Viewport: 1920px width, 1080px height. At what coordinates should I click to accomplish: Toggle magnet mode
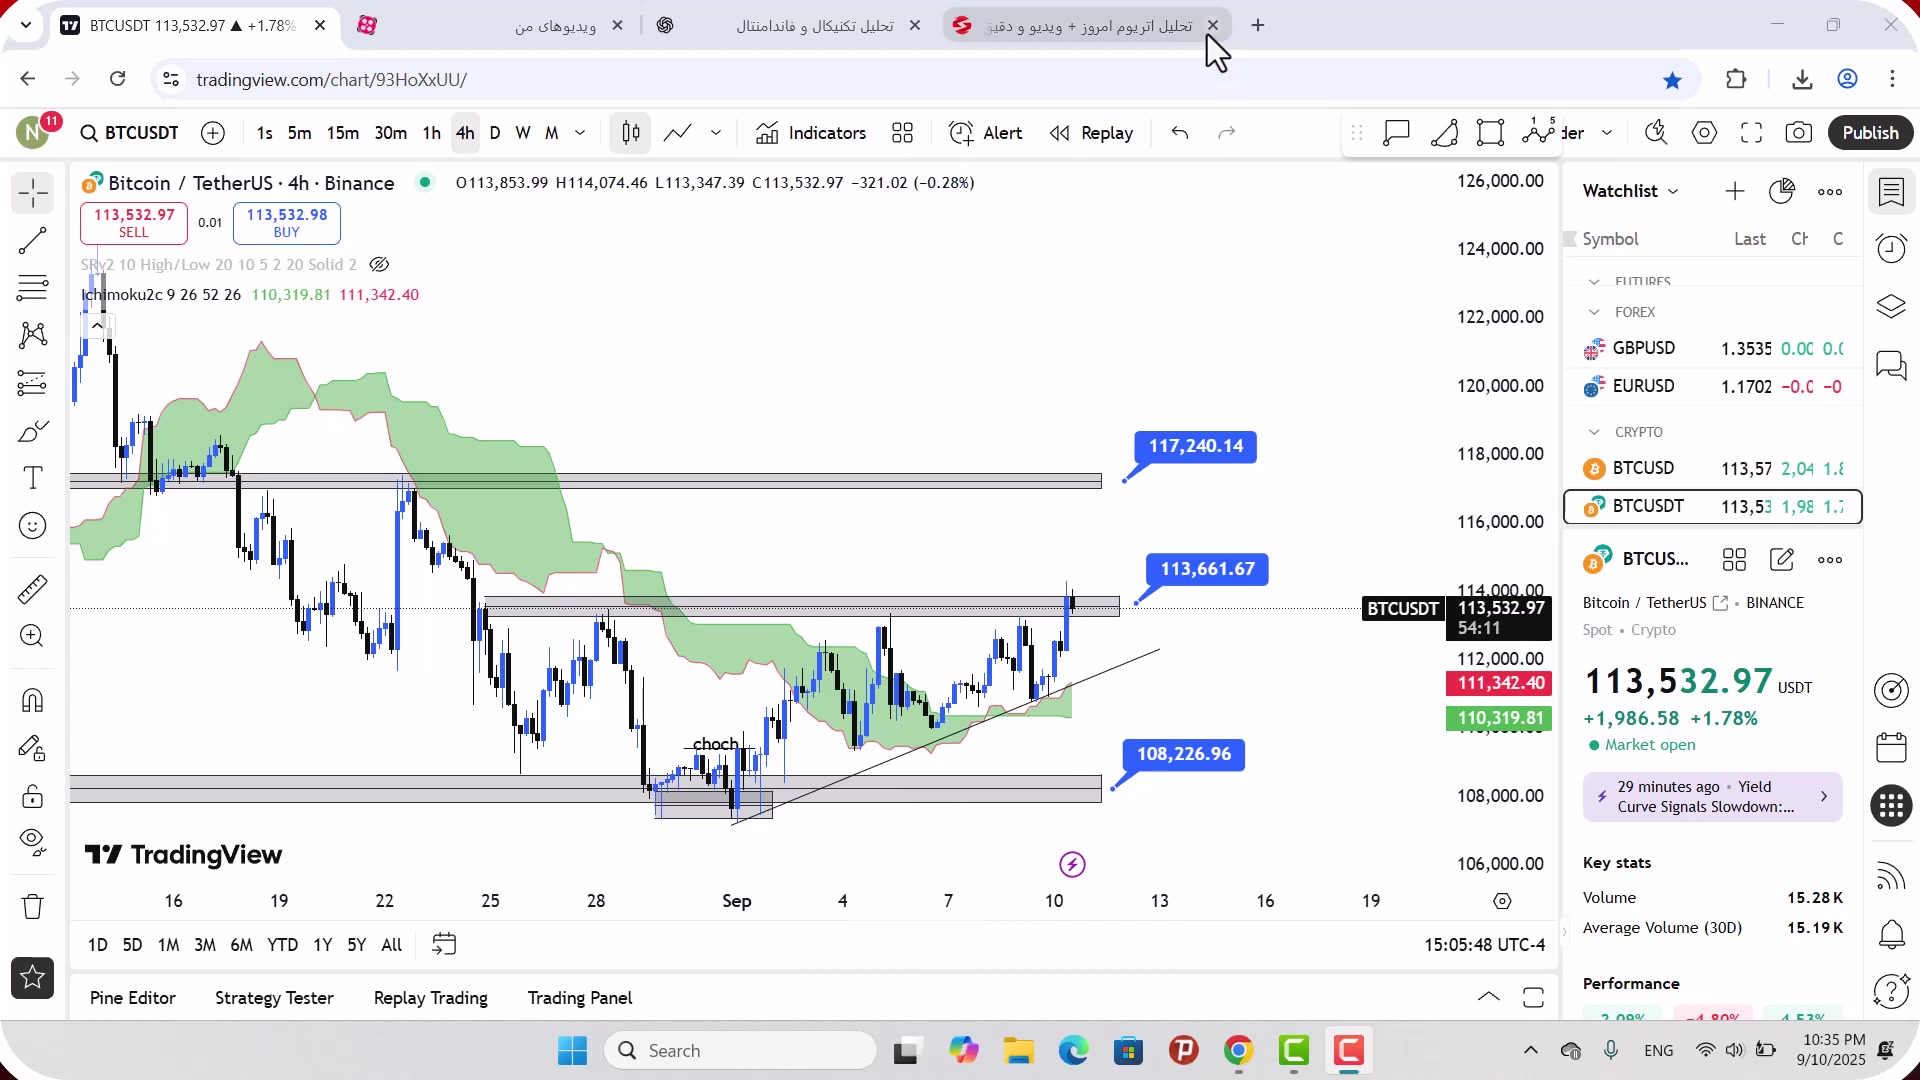(32, 700)
